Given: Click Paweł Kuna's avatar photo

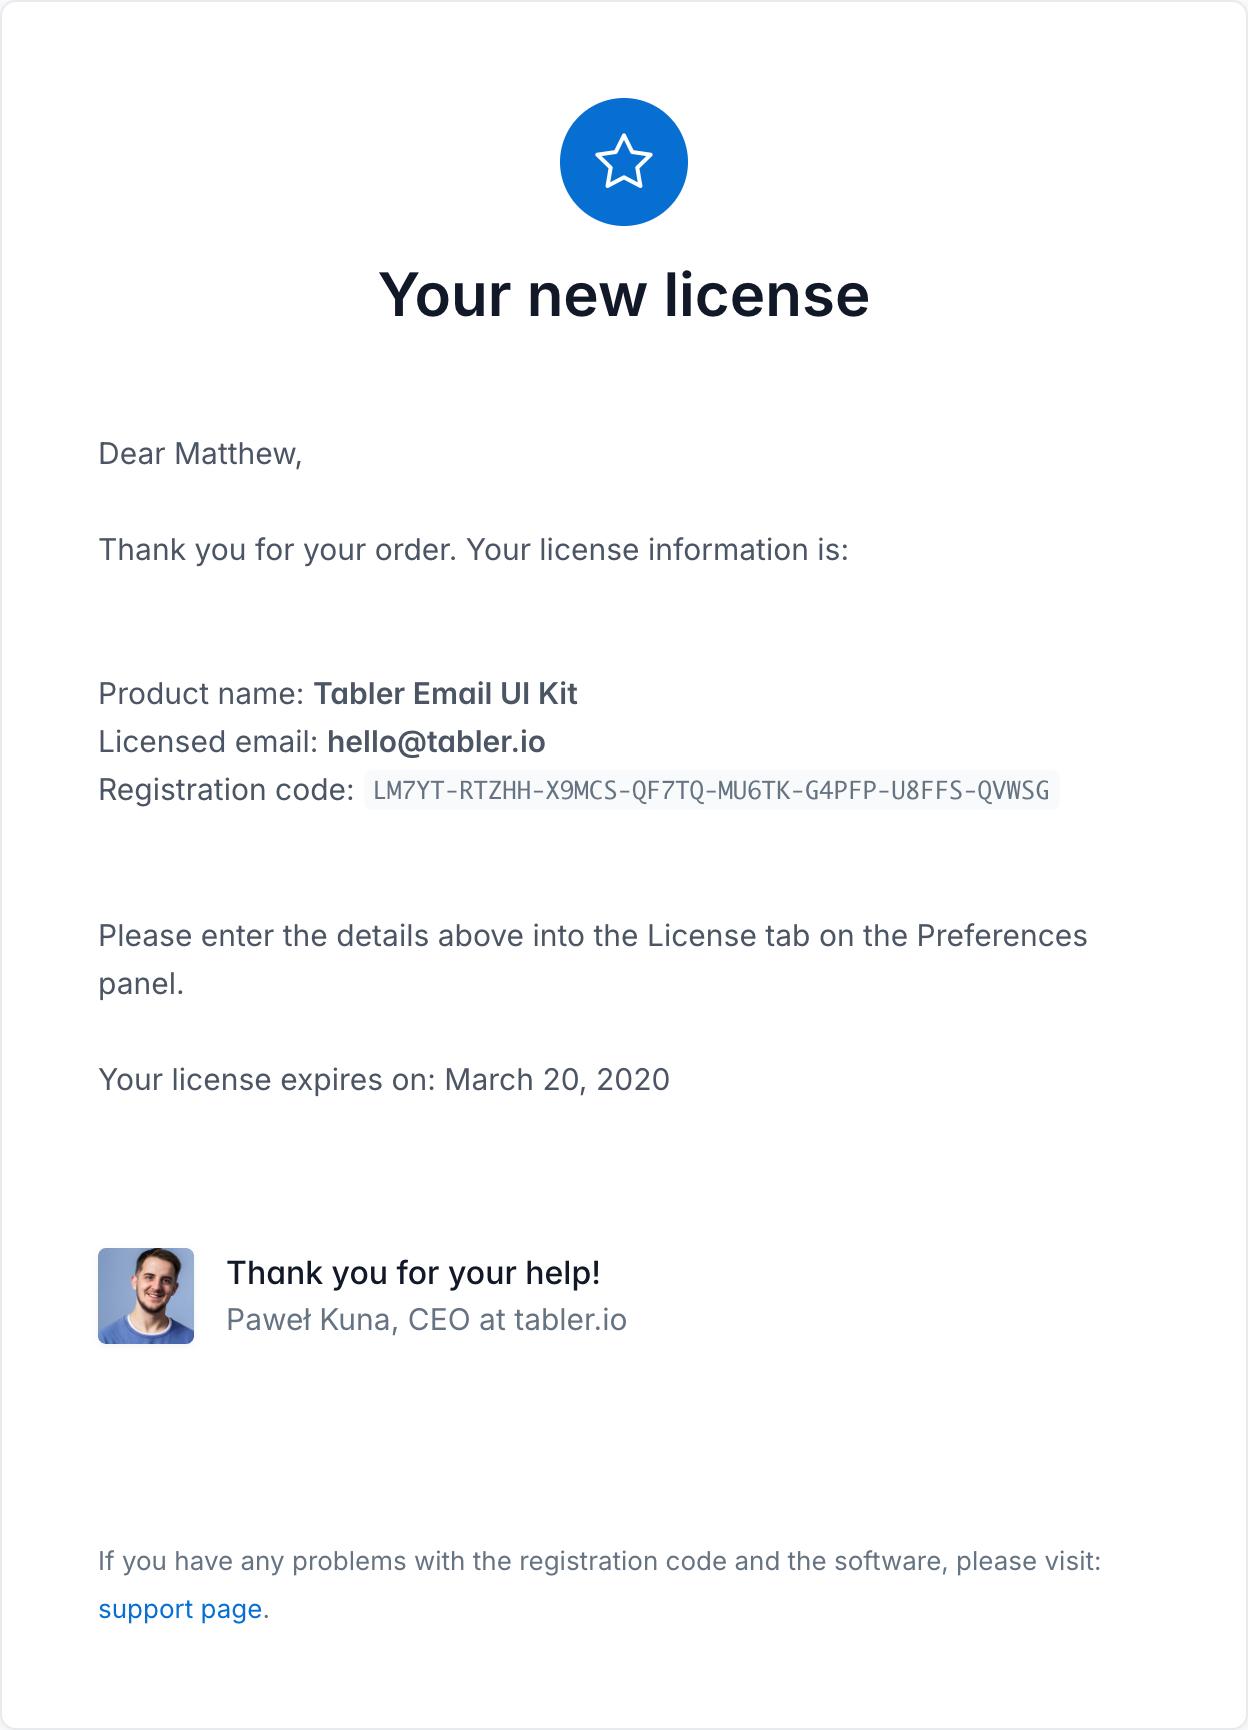Looking at the screenshot, I should pyautogui.click(x=146, y=1296).
